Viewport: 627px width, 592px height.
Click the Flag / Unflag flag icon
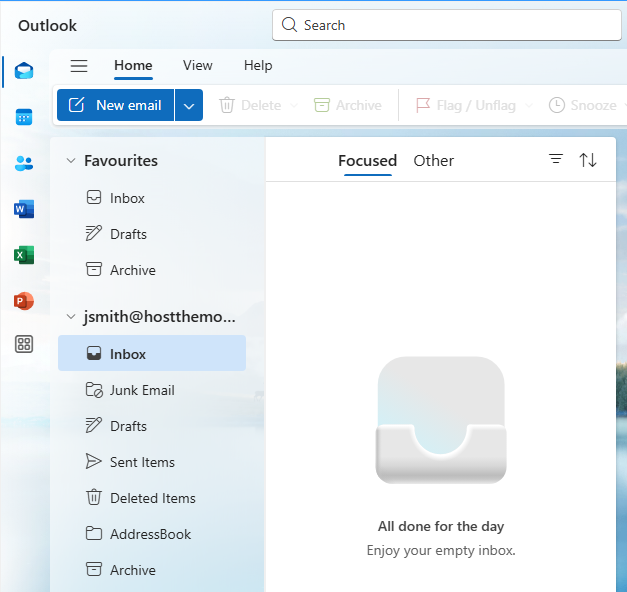(x=423, y=105)
